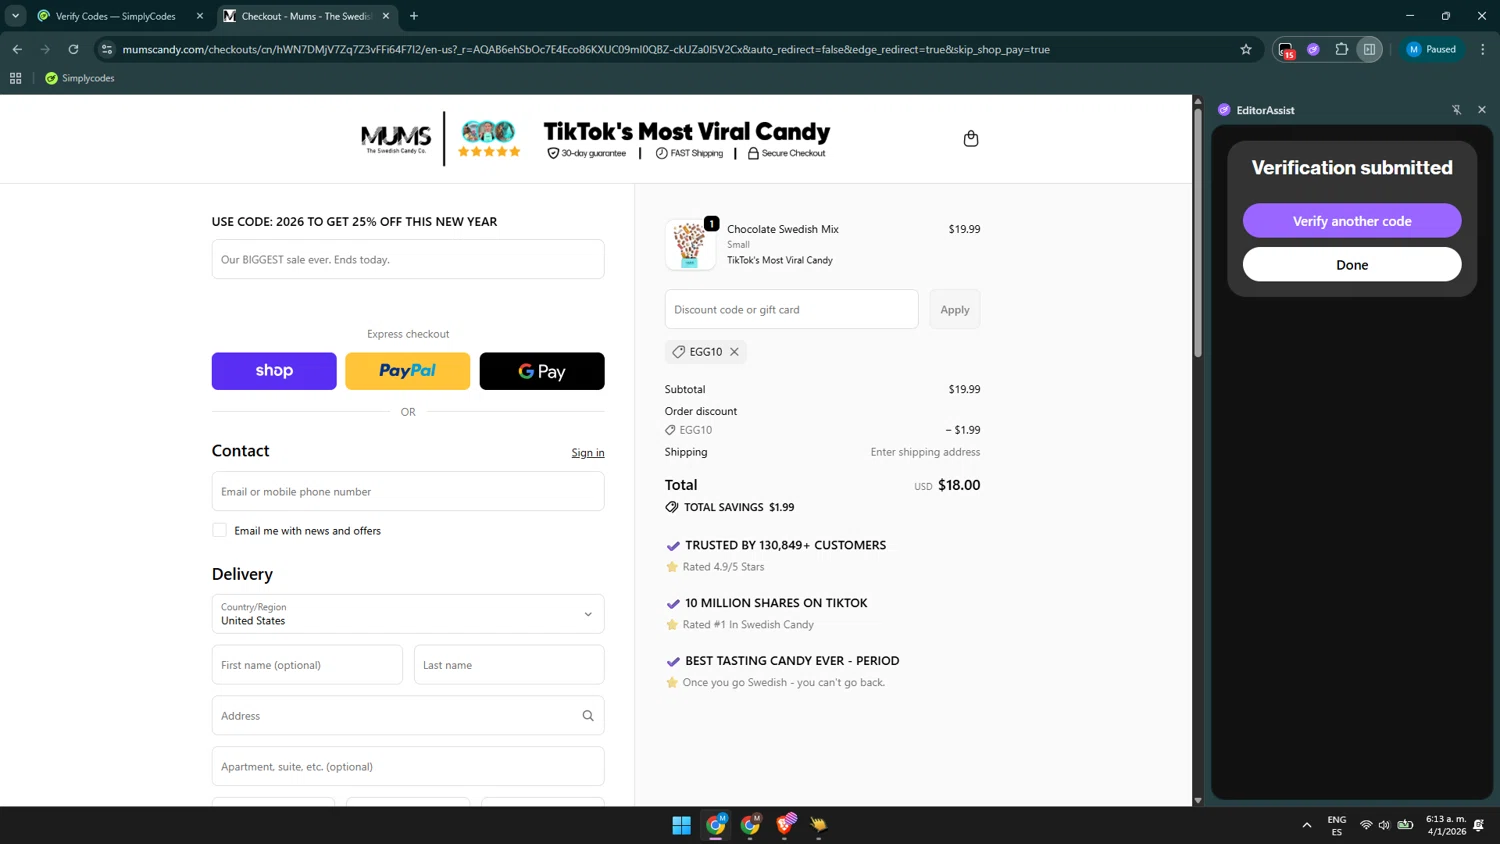Viewport: 1500px width, 844px height.
Task: Open the shopping bag cart icon
Action: (x=970, y=138)
